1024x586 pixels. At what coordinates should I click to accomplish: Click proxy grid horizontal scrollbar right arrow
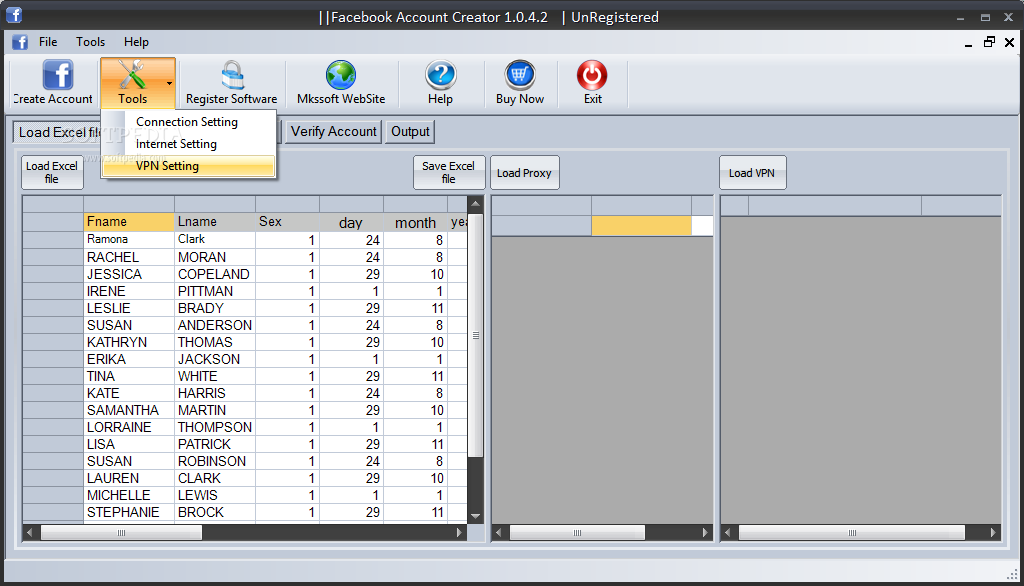(705, 532)
